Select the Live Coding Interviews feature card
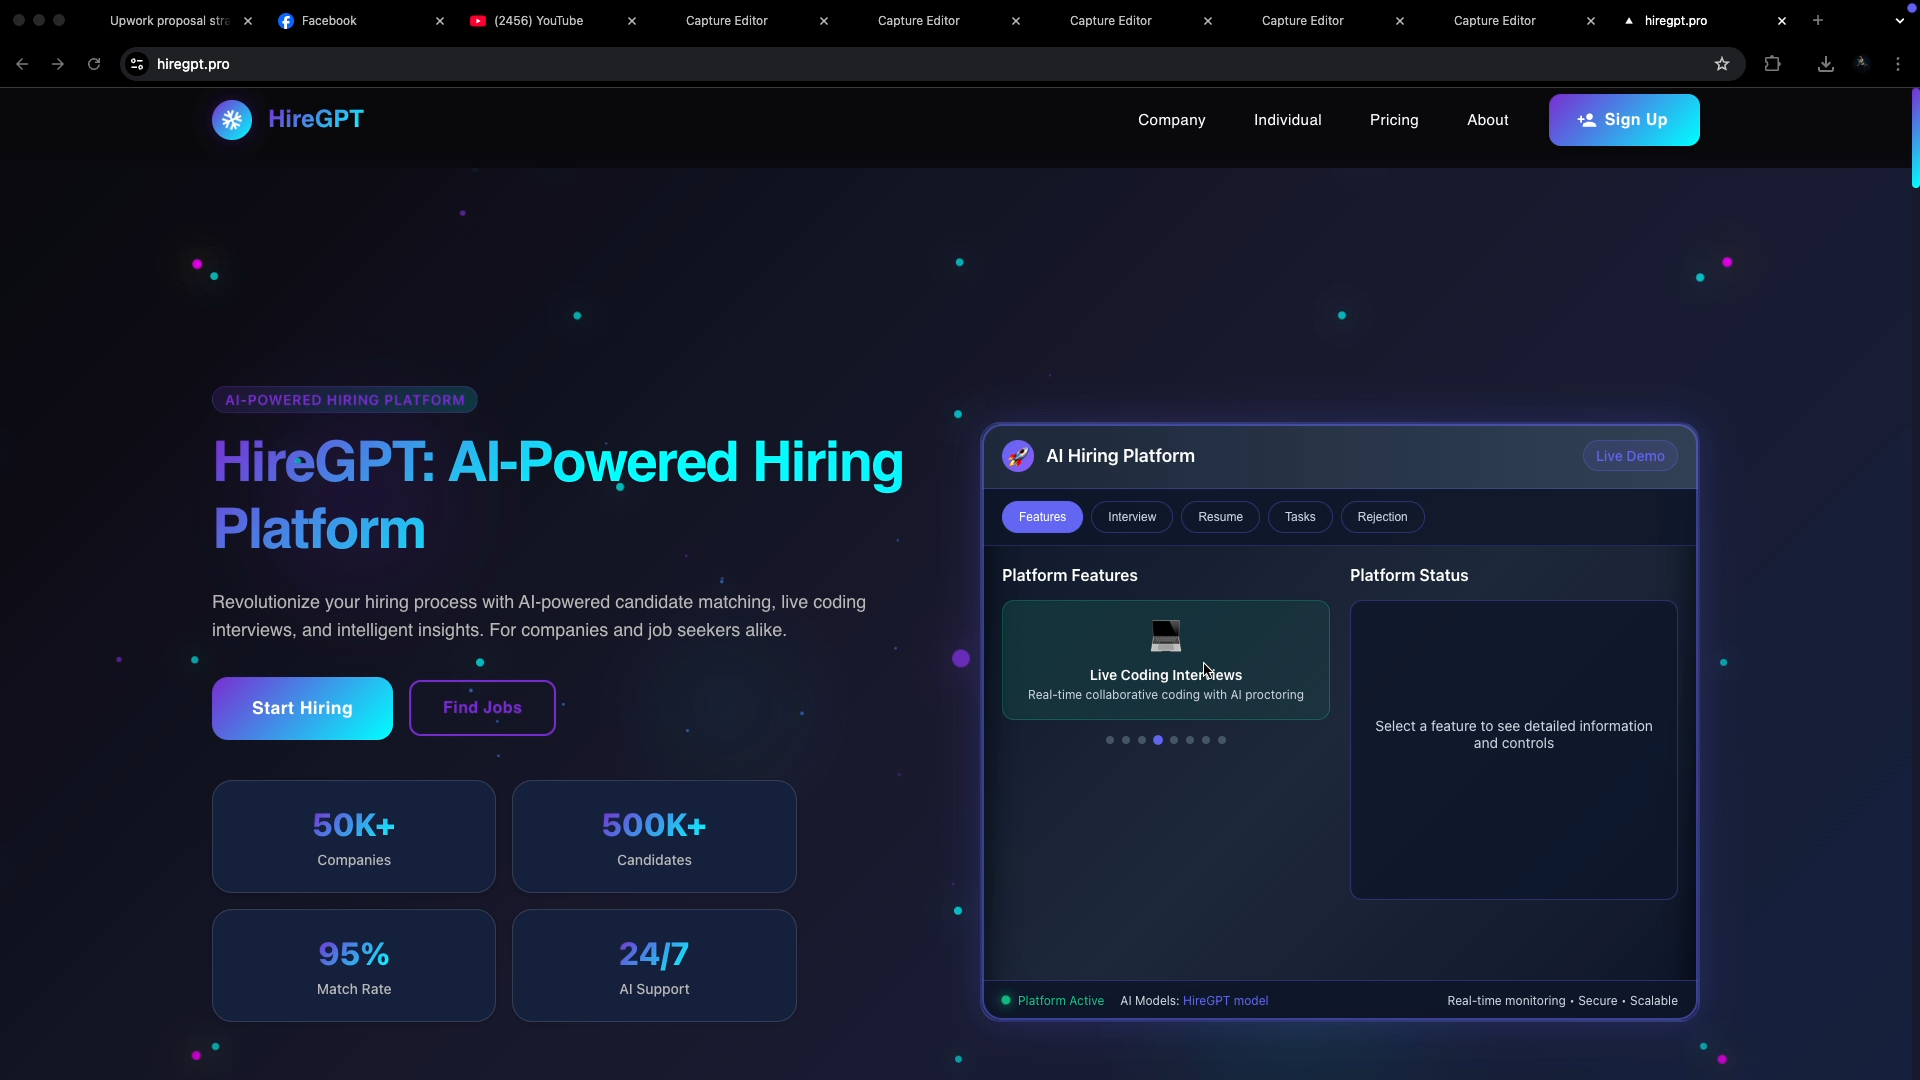The image size is (1920, 1080). [x=1165, y=660]
